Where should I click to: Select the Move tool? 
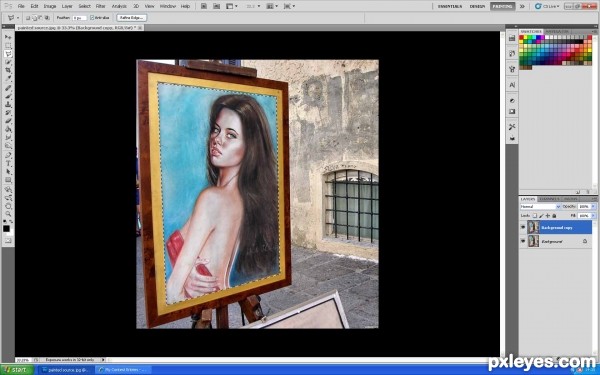8,37
